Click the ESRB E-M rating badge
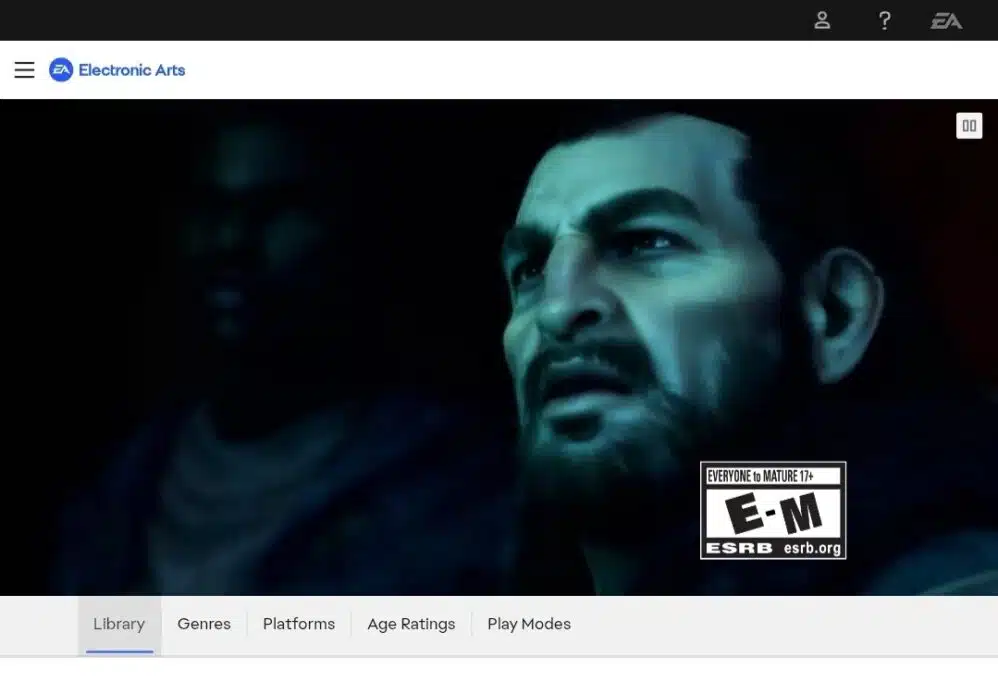 pos(773,510)
